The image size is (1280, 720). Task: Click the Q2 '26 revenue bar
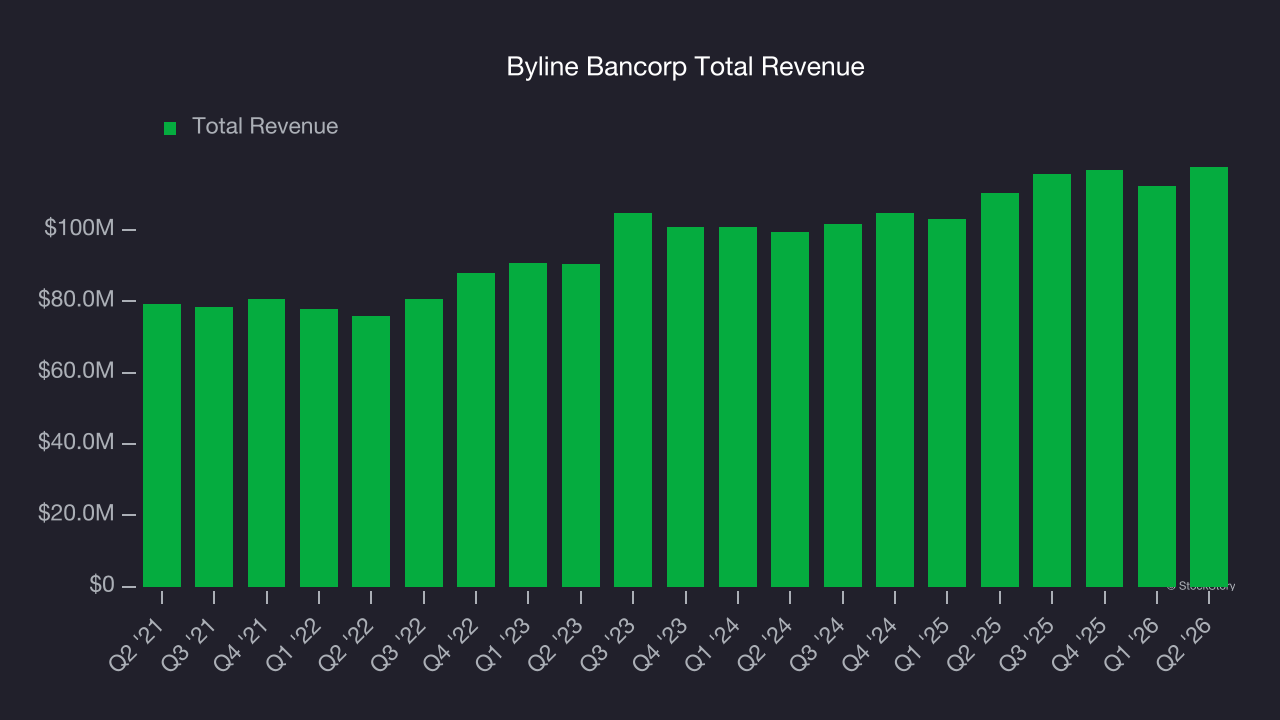pyautogui.click(x=1209, y=376)
